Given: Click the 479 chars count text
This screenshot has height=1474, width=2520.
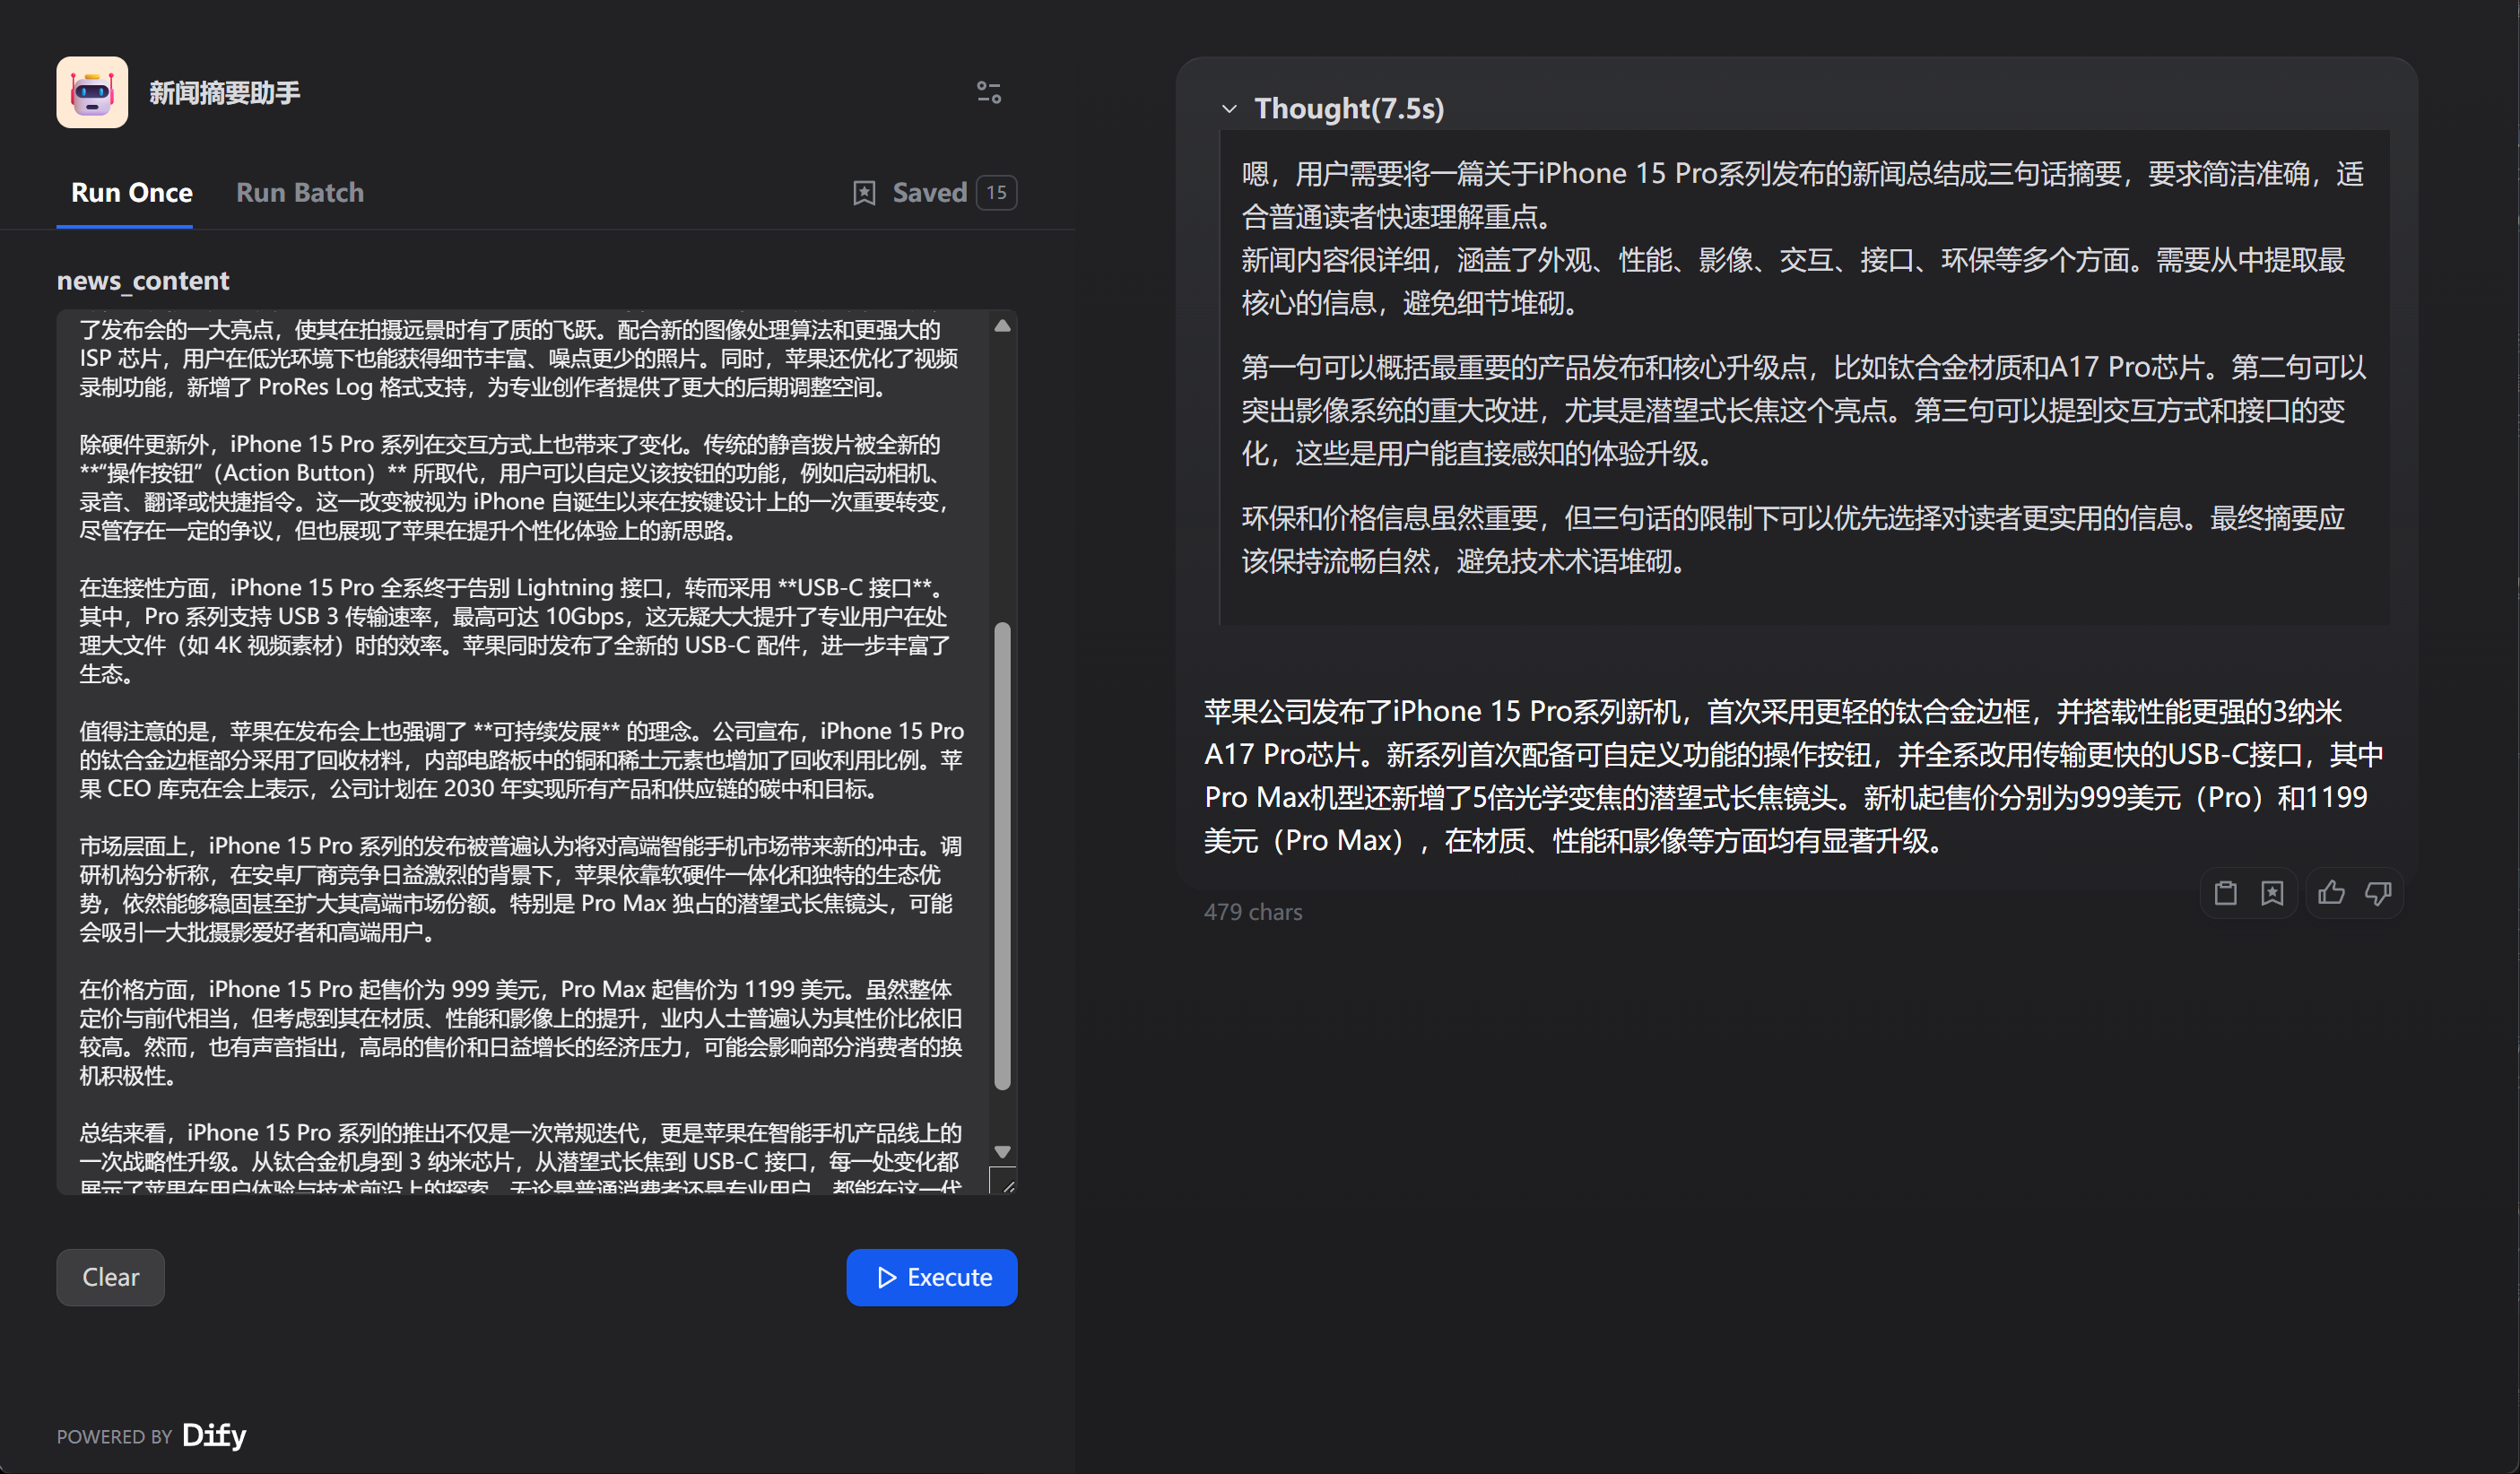Looking at the screenshot, I should click(x=1253, y=912).
